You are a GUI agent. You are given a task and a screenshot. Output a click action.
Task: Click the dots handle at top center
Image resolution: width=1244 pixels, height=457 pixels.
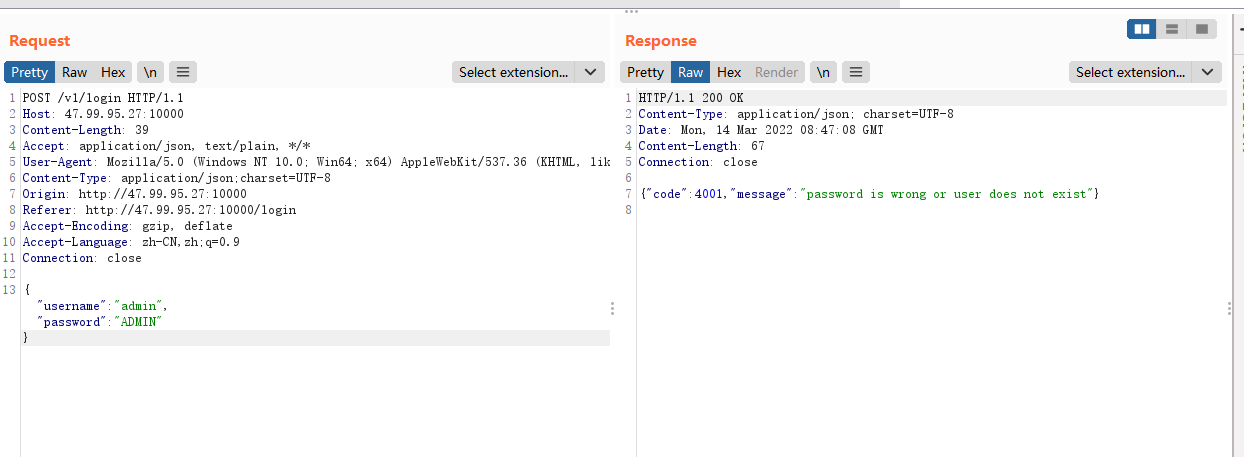point(631,11)
